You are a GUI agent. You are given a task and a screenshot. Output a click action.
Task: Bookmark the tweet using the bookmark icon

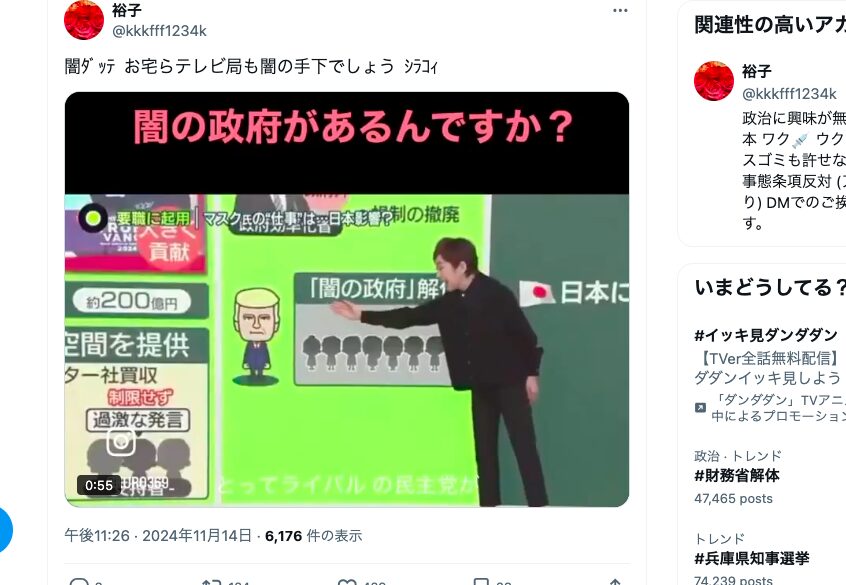(480, 582)
